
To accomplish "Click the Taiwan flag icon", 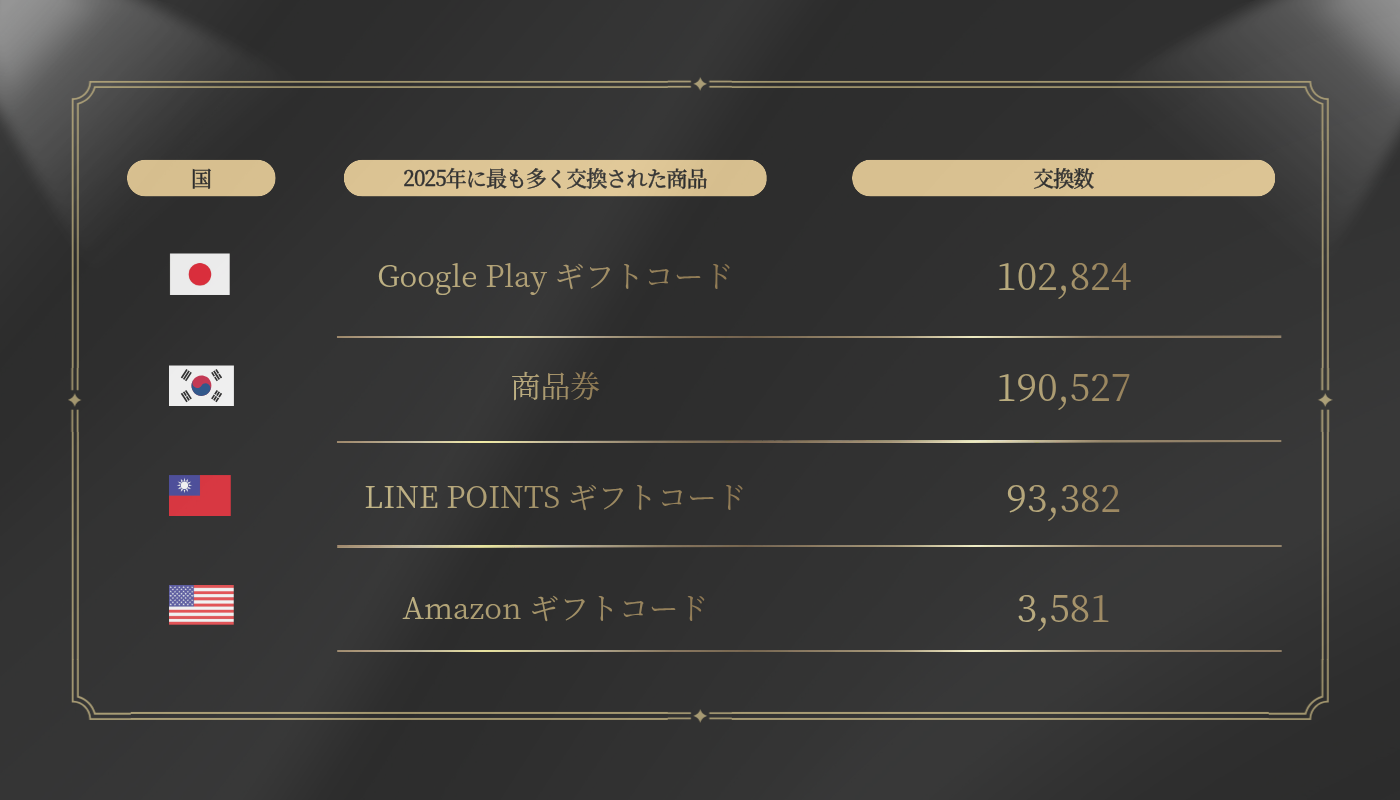I will pos(200,496).
